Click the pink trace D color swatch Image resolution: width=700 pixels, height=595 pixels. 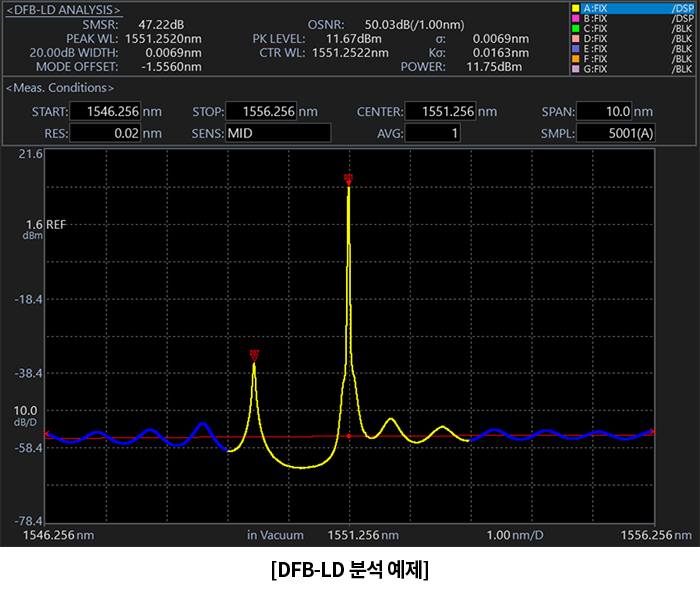pos(576,39)
